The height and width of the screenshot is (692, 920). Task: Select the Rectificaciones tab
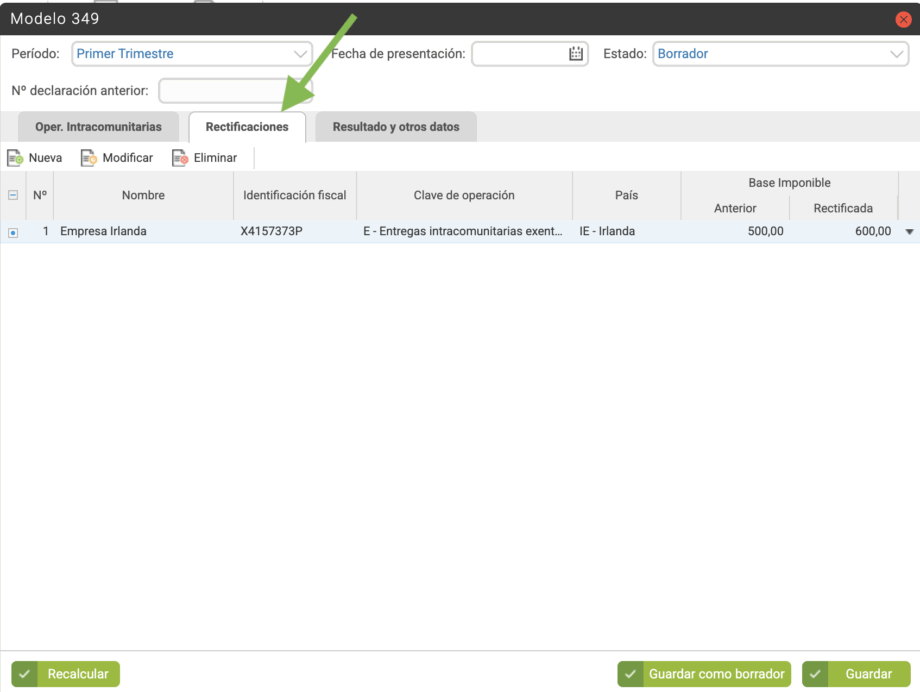click(247, 127)
